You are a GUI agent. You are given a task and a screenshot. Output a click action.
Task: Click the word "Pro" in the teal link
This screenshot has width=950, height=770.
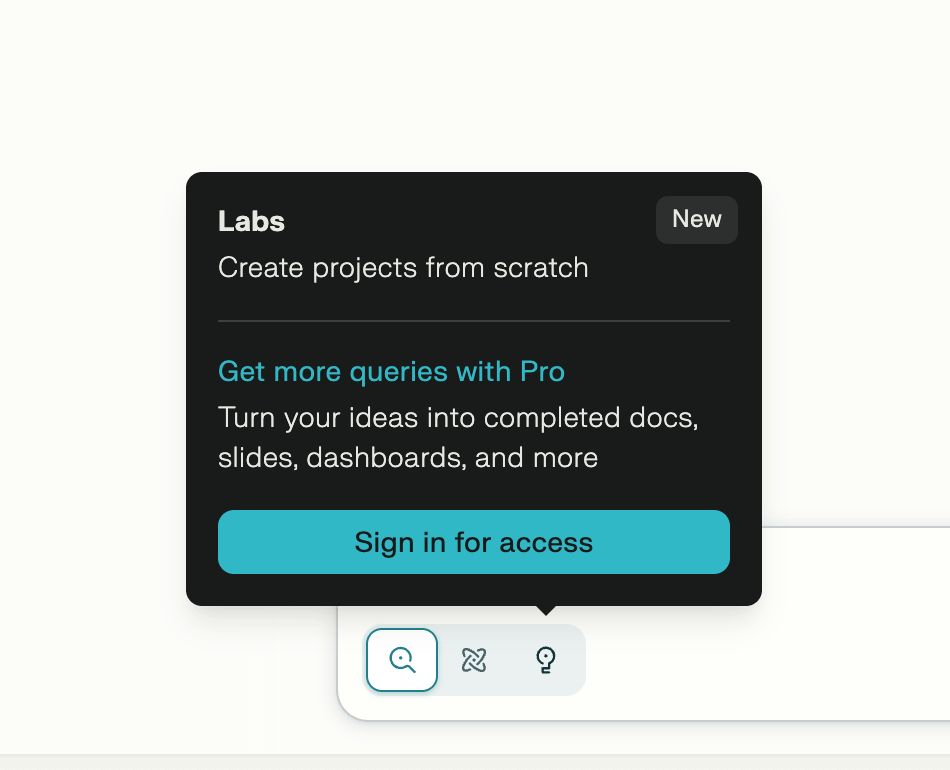(543, 372)
